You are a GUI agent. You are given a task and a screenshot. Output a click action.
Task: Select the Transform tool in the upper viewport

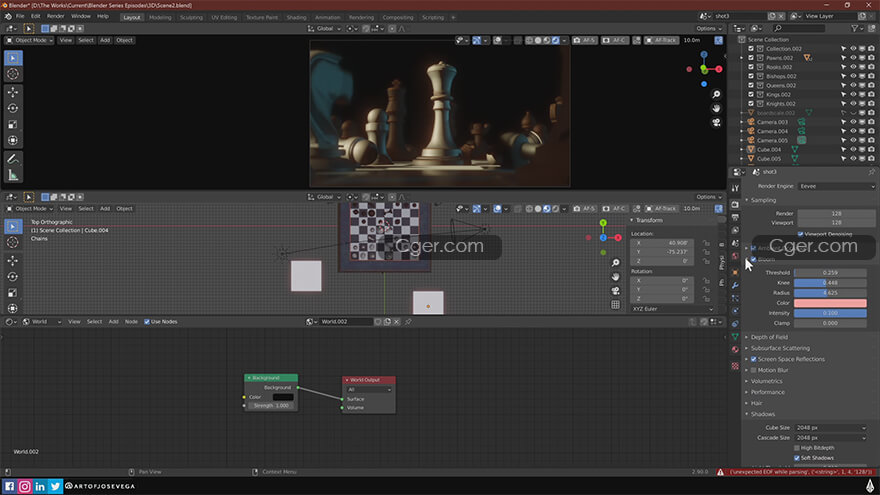[x=13, y=140]
